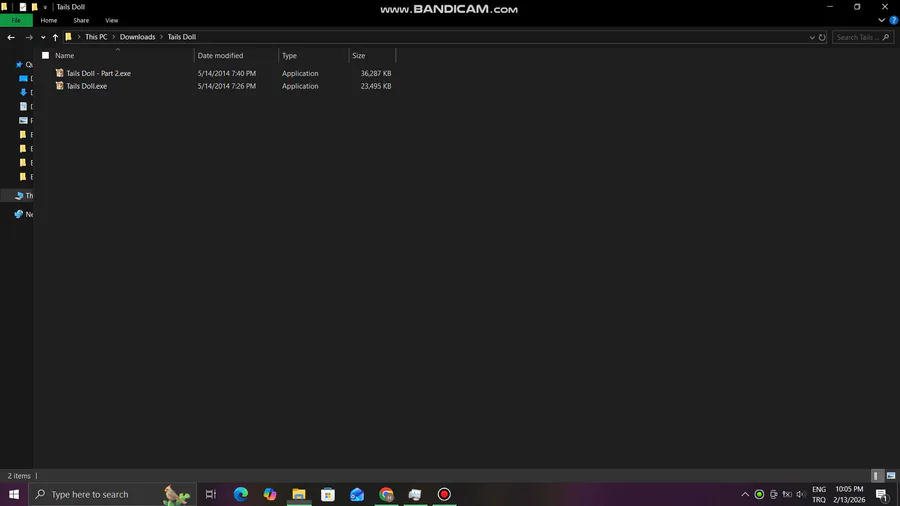
Task: Tick the select-all items checkbox
Action: (x=45, y=56)
